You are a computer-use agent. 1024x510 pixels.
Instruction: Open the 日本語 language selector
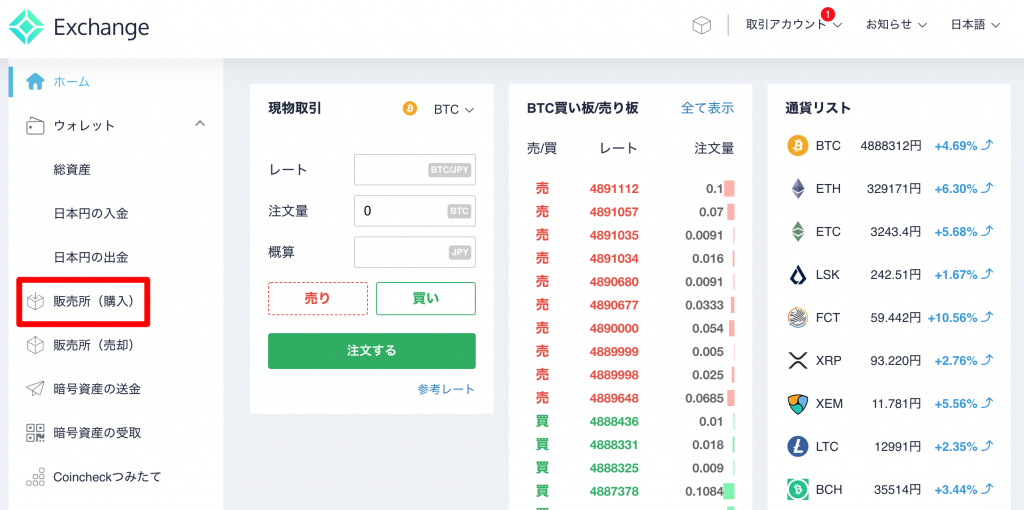pos(974,25)
